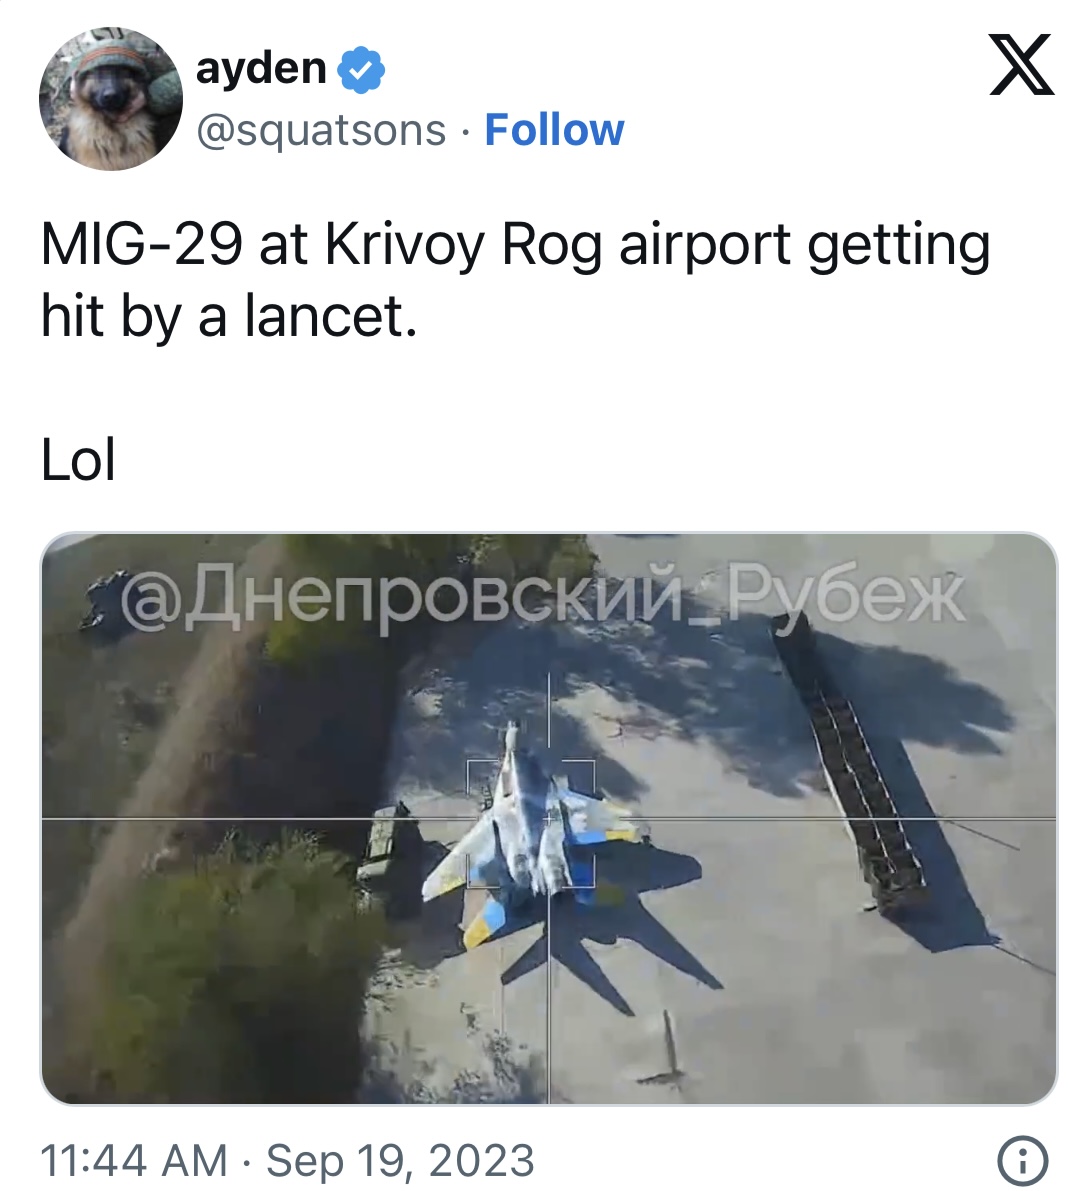Open the 11:44 AM timestamp link
The width and height of the screenshot is (1089, 1191).
(x=134, y=1161)
